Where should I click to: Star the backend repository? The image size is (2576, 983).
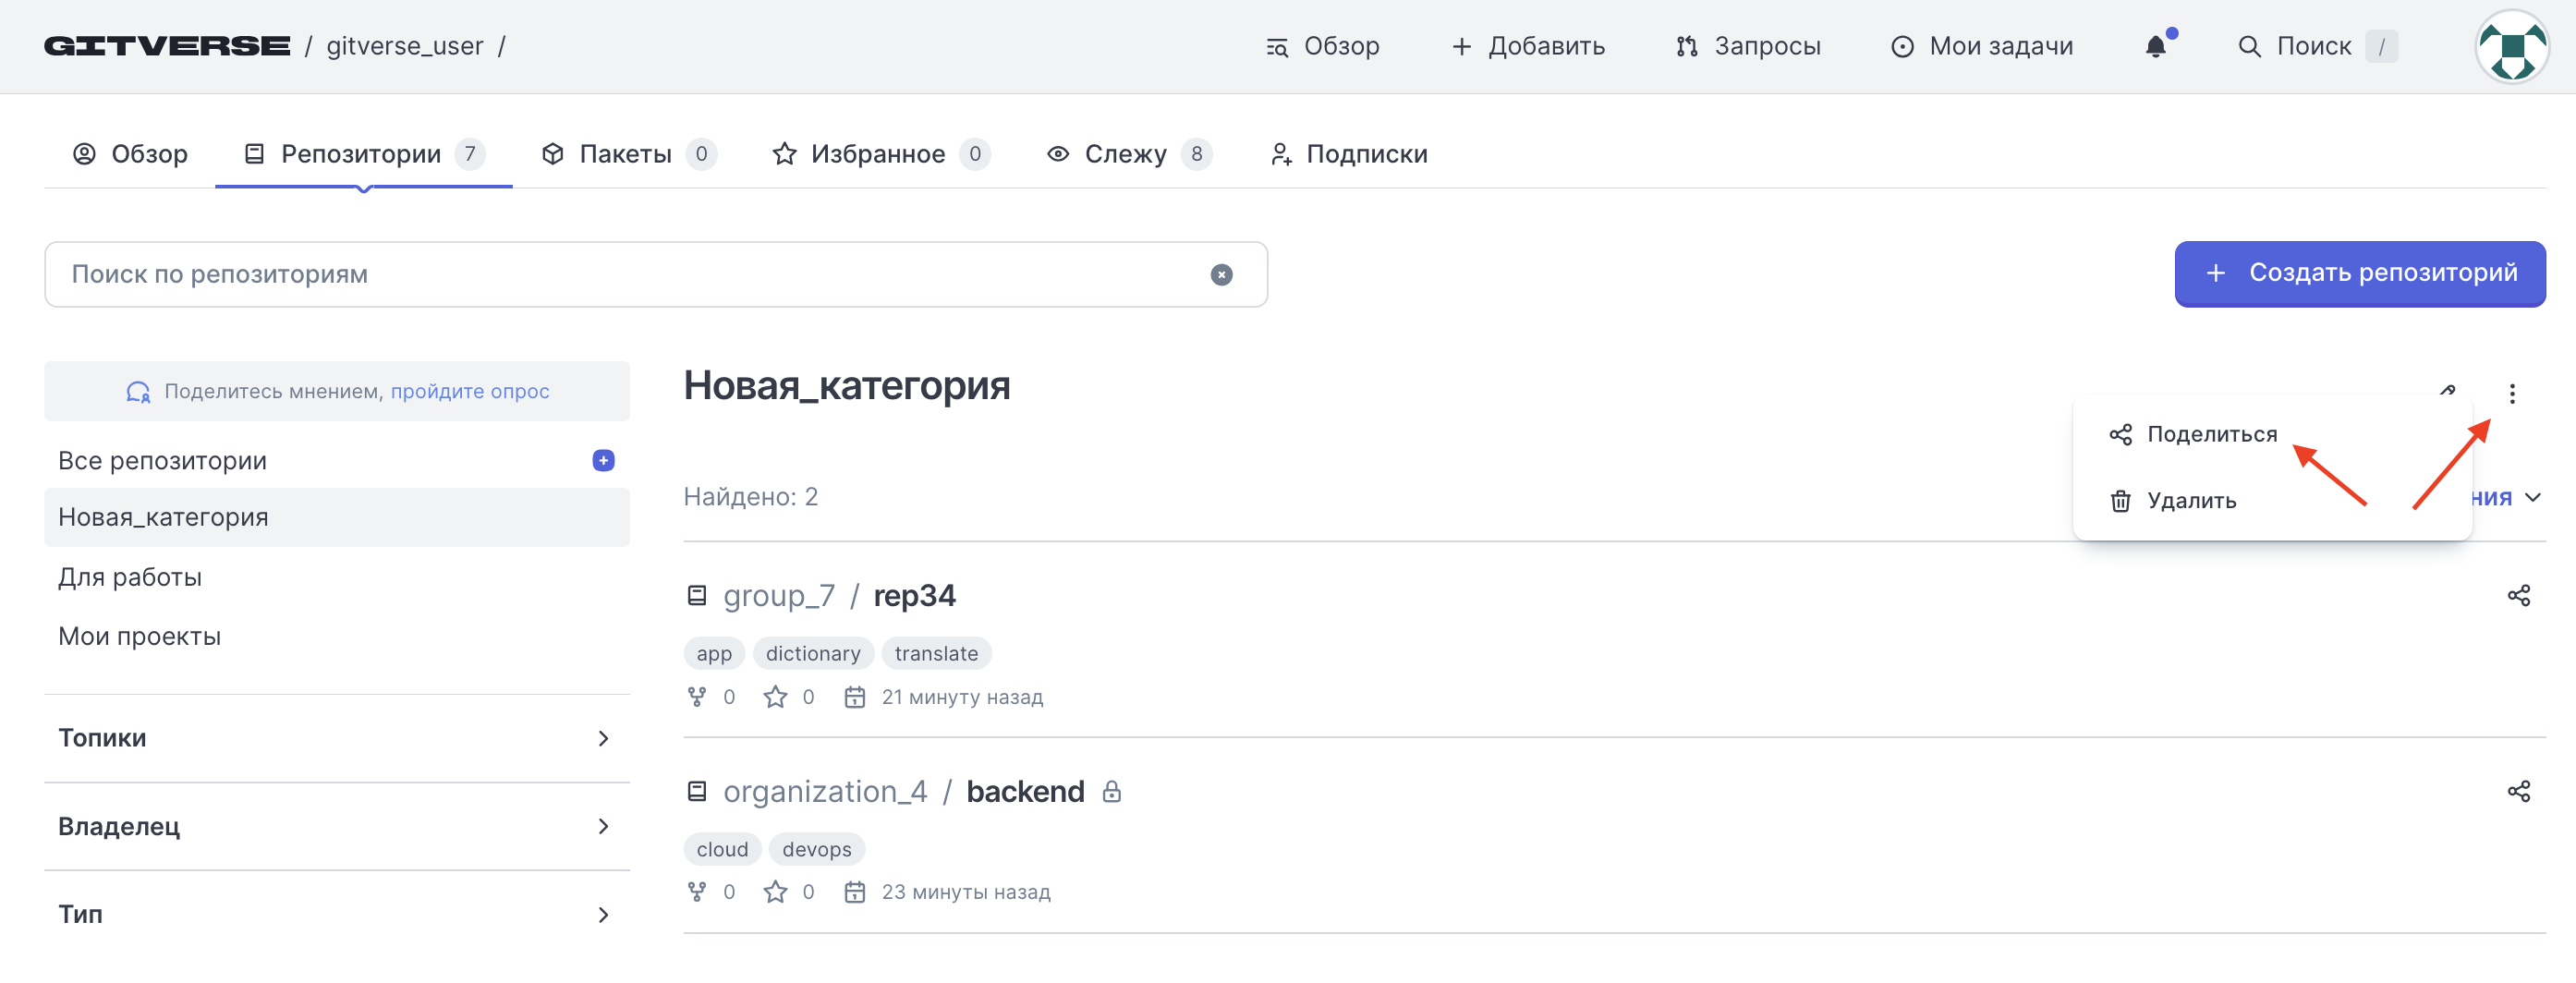[775, 892]
